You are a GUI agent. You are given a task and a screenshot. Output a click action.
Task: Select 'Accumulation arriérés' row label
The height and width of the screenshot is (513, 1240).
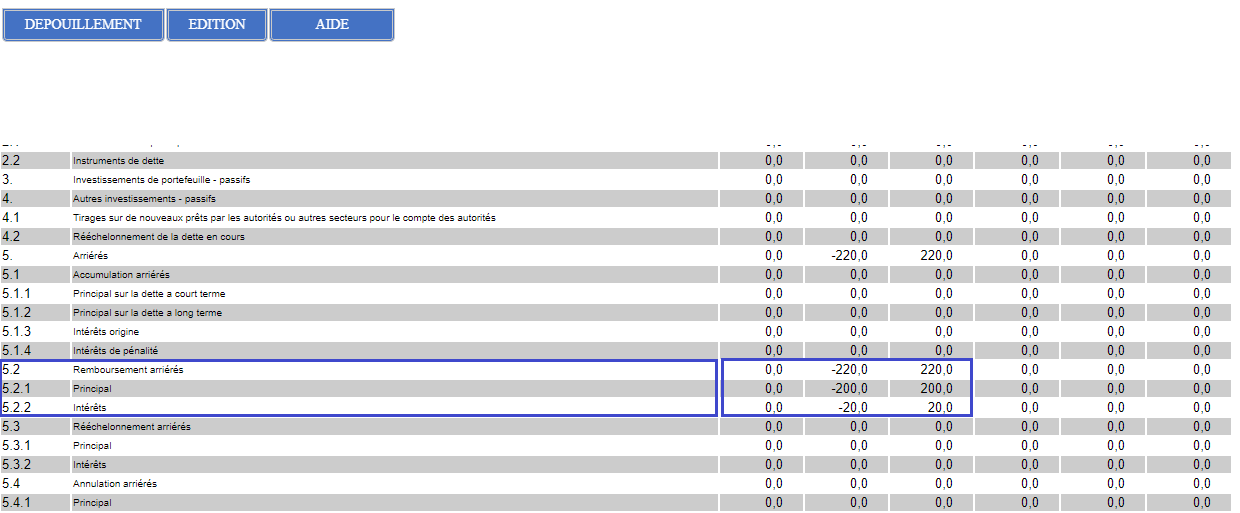point(121,275)
